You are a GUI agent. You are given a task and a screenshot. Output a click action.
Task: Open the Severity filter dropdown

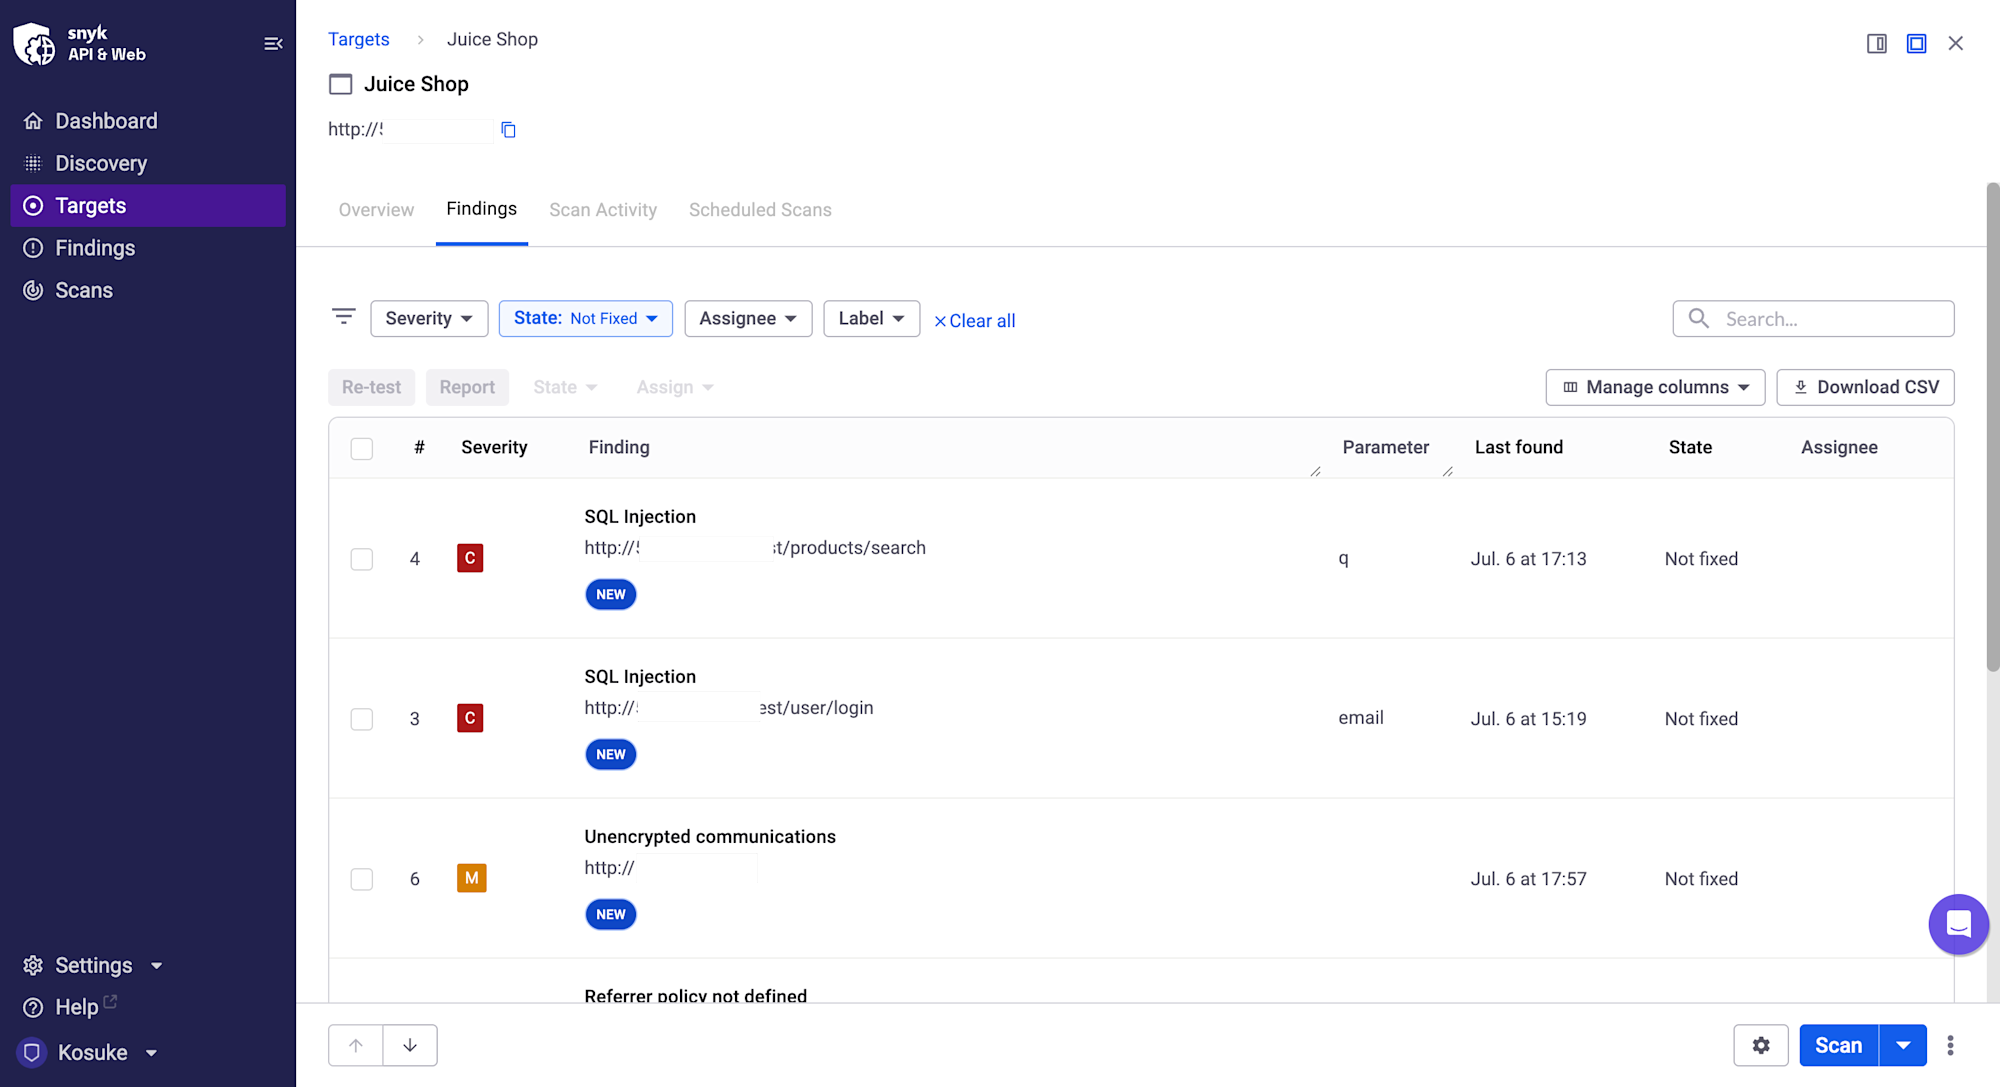[429, 318]
